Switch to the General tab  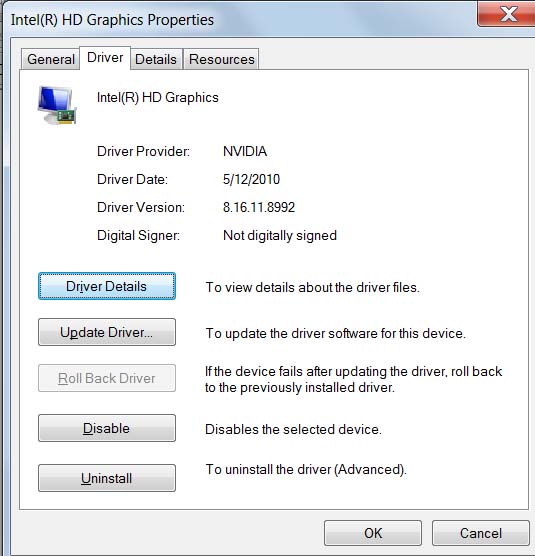tap(51, 59)
